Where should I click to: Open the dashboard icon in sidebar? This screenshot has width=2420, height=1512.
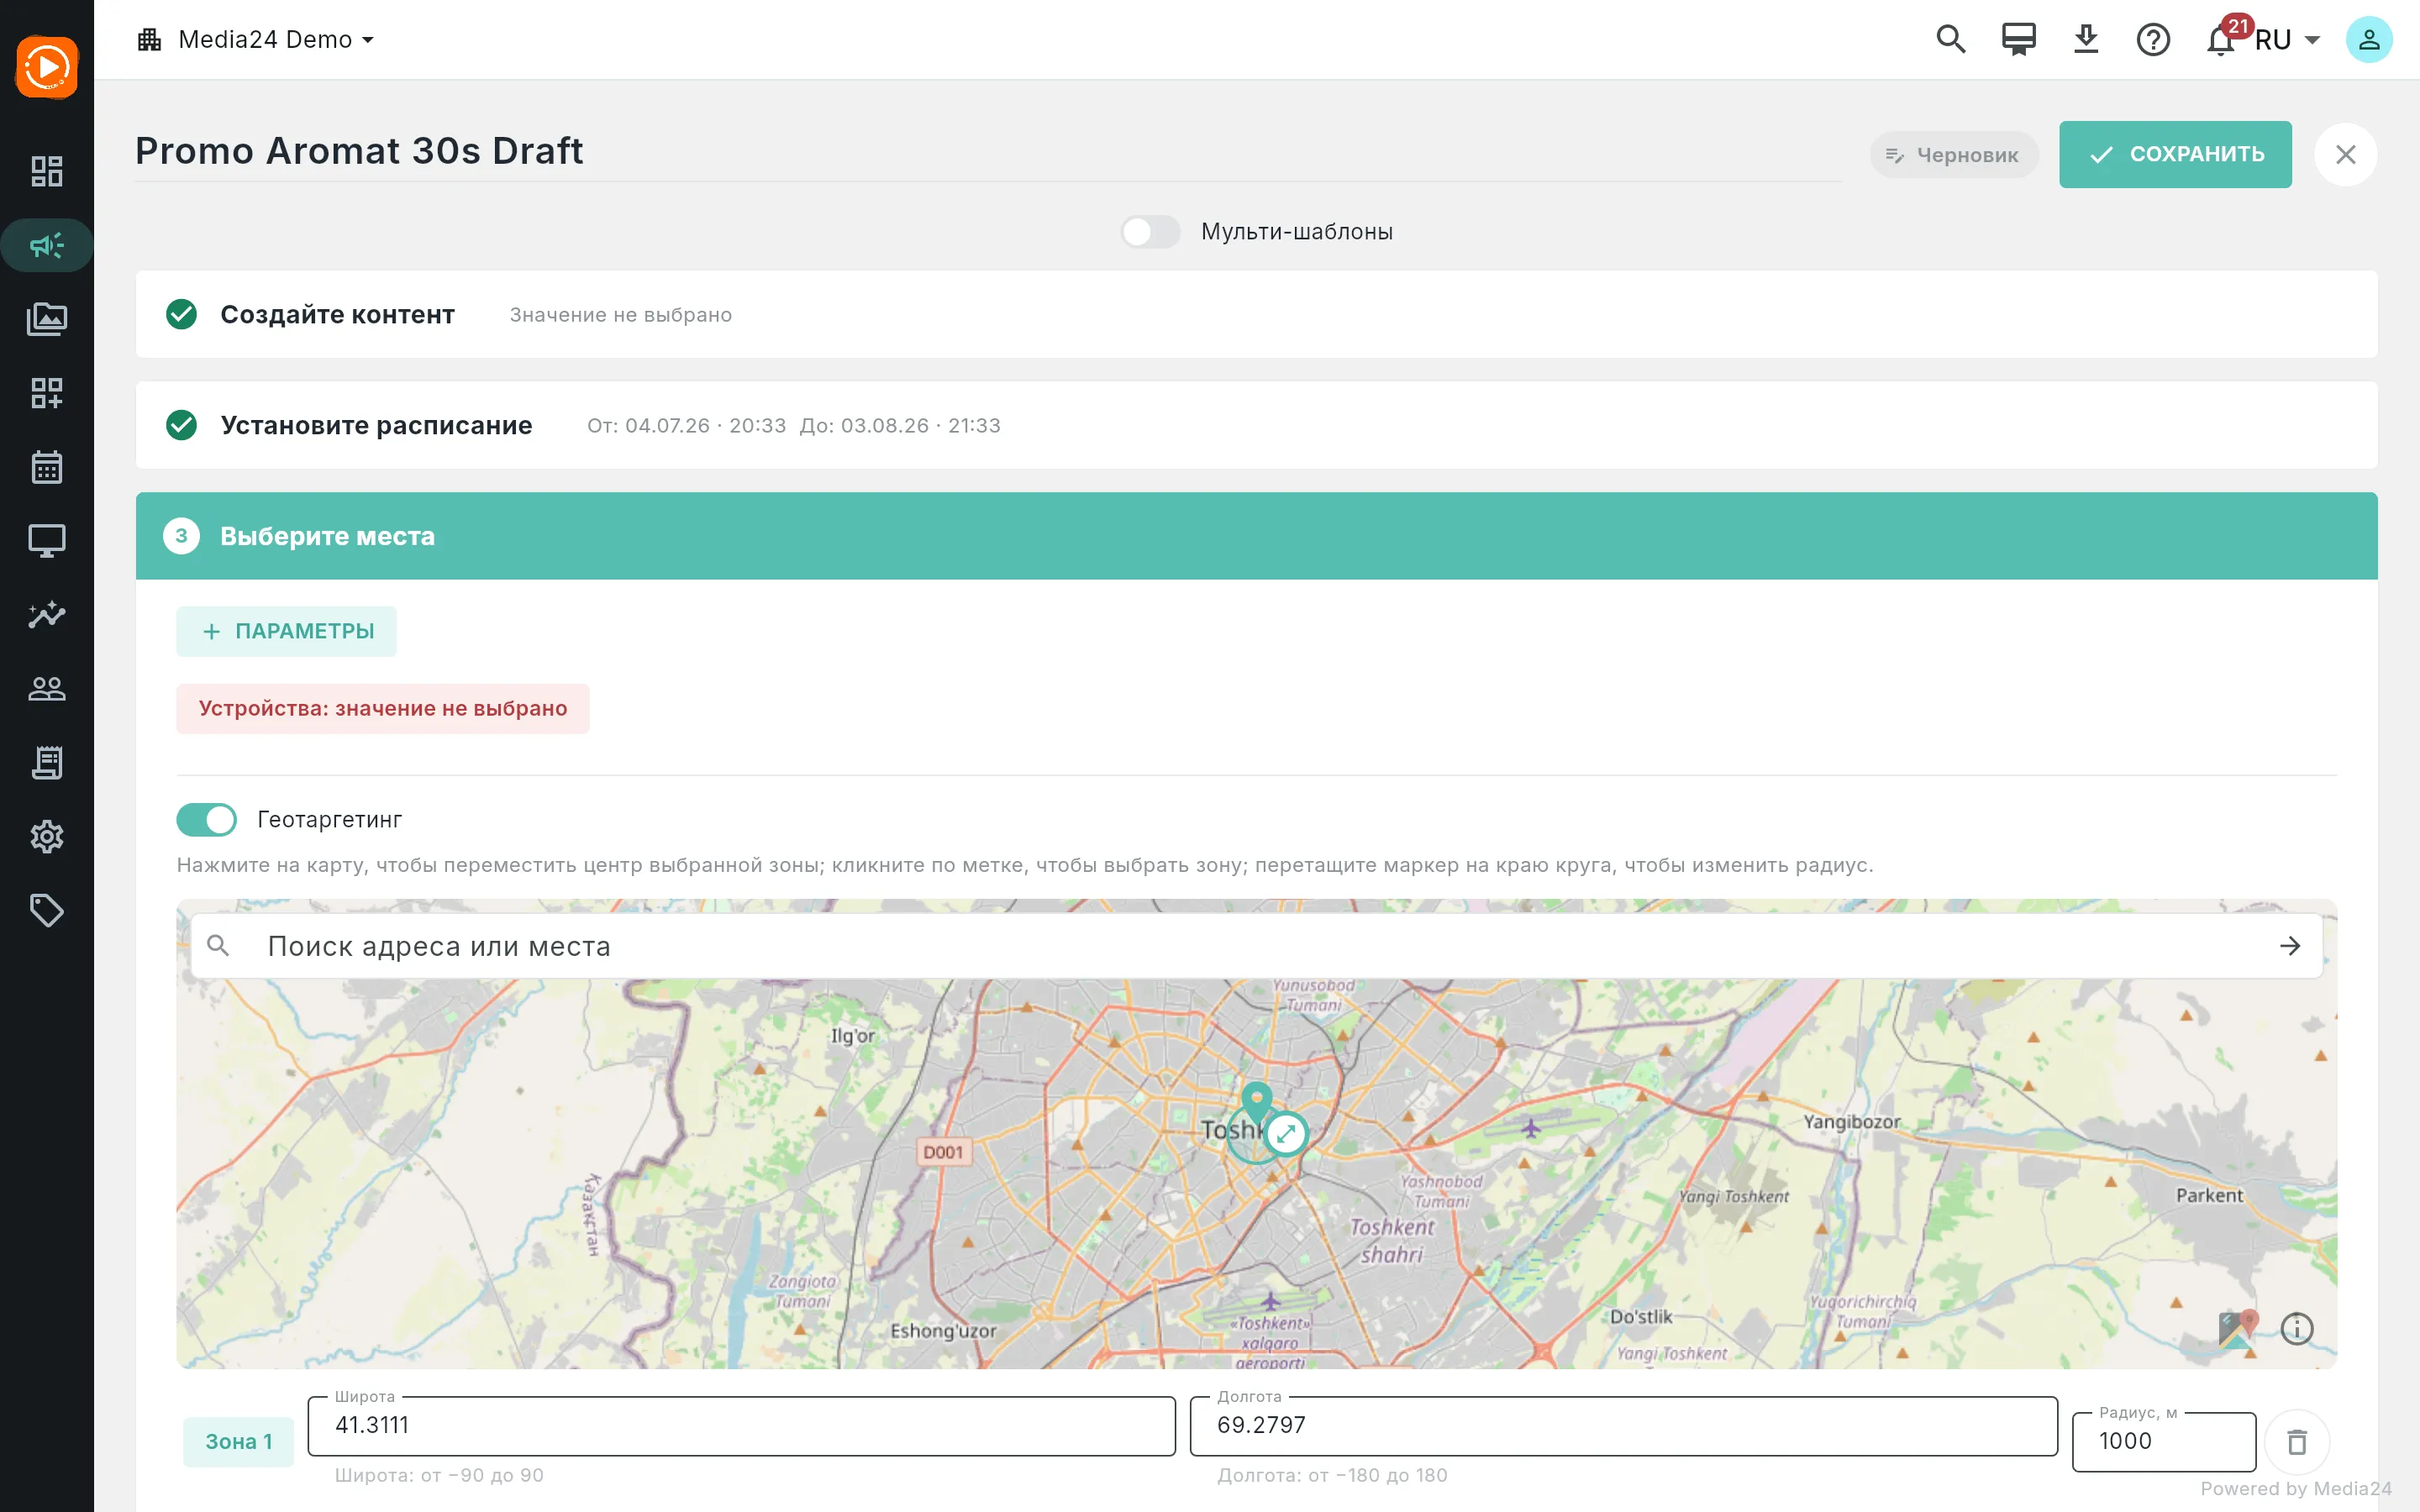(47, 171)
